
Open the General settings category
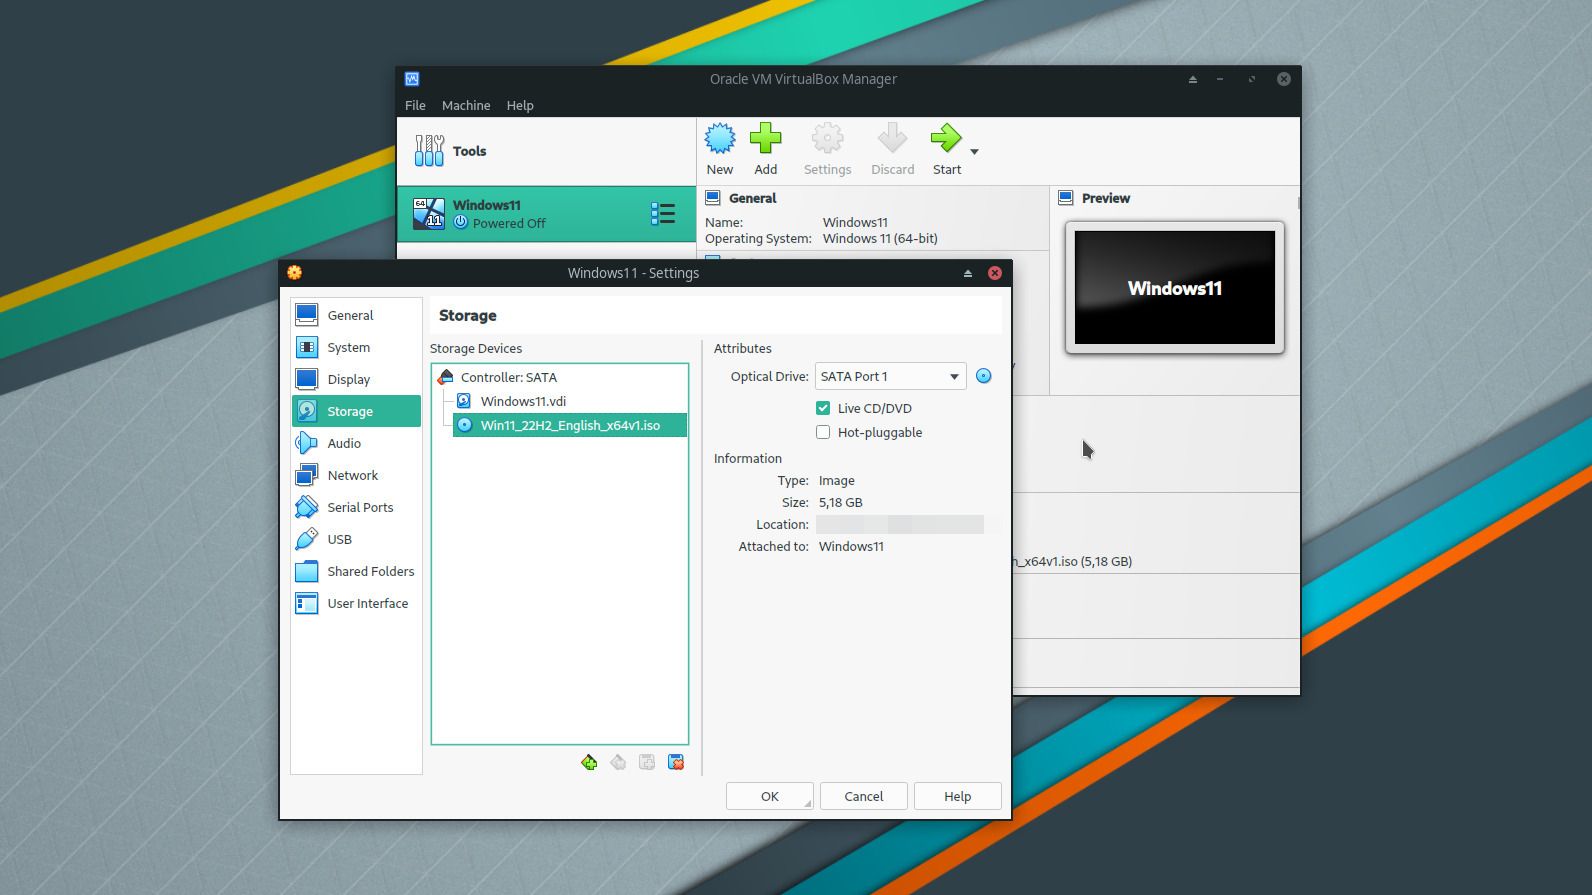coord(356,315)
